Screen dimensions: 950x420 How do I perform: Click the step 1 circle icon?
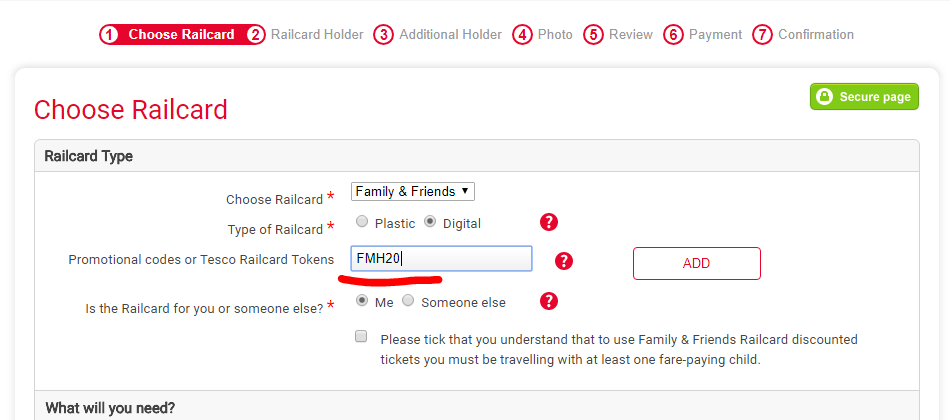(109, 35)
